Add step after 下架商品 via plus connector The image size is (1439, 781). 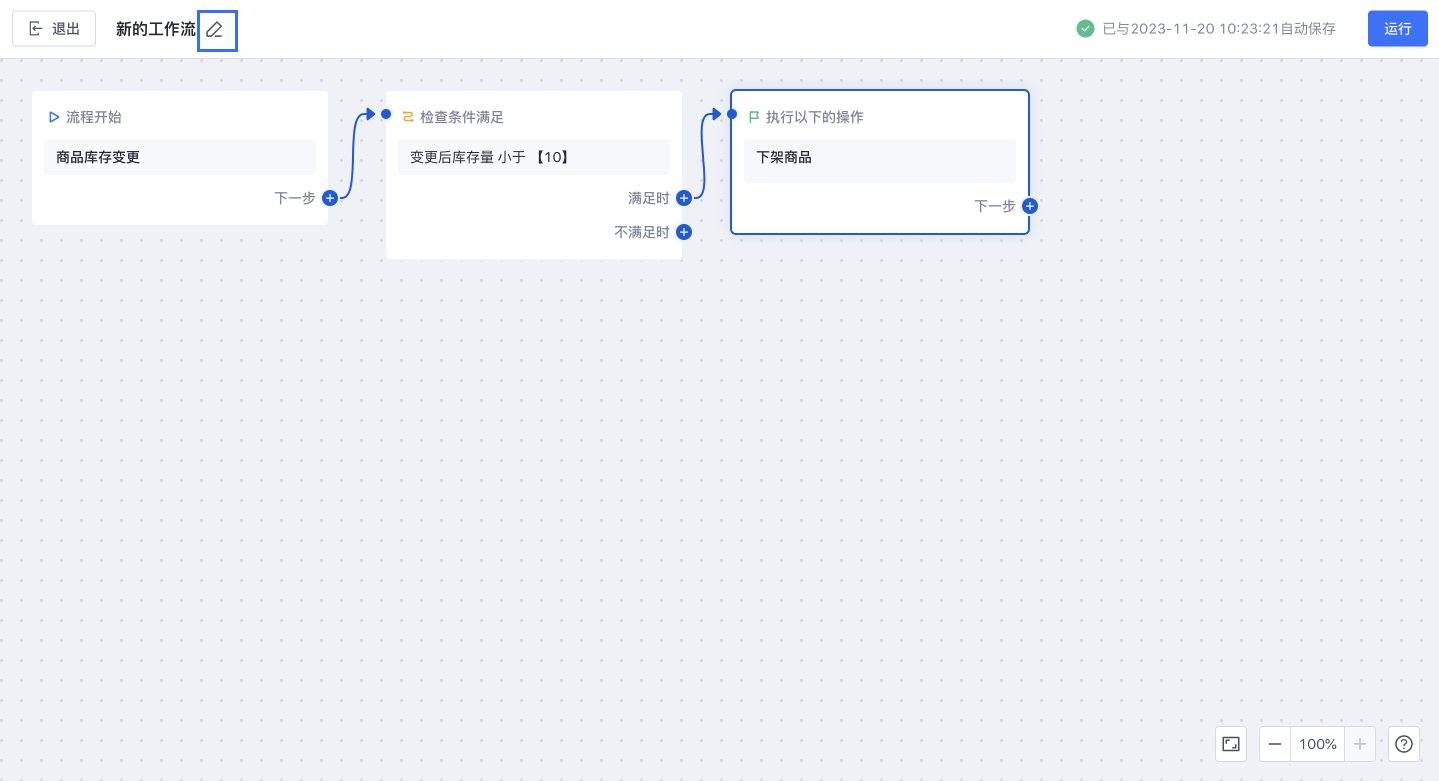tap(1030, 206)
